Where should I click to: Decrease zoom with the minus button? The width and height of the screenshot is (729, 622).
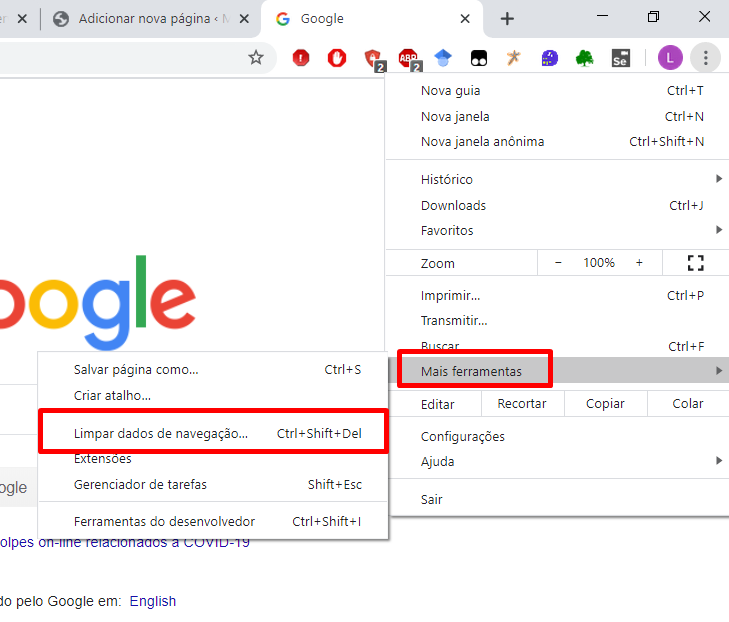pos(558,263)
